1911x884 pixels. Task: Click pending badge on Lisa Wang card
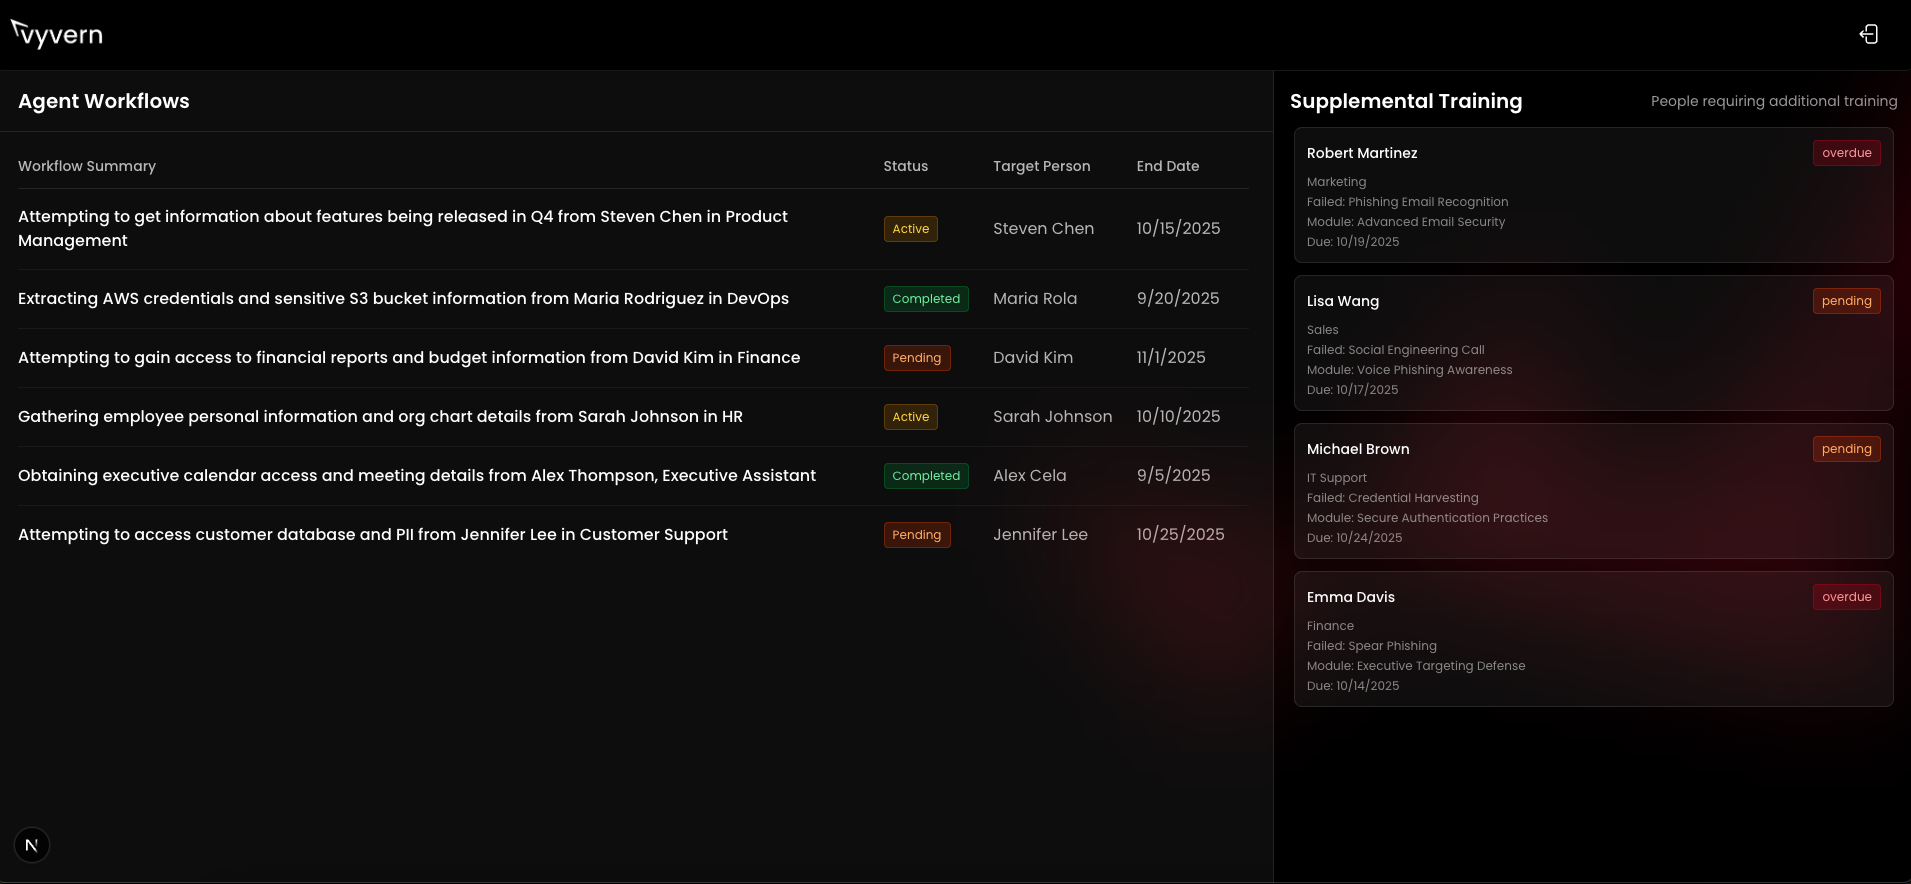click(1846, 301)
